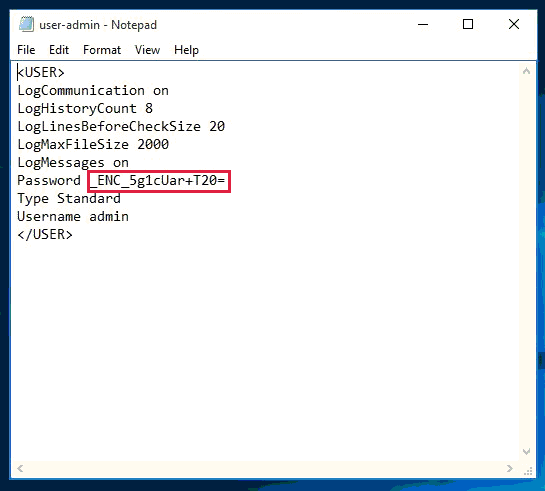Click the vertical scrollbar up arrow

click(526, 71)
